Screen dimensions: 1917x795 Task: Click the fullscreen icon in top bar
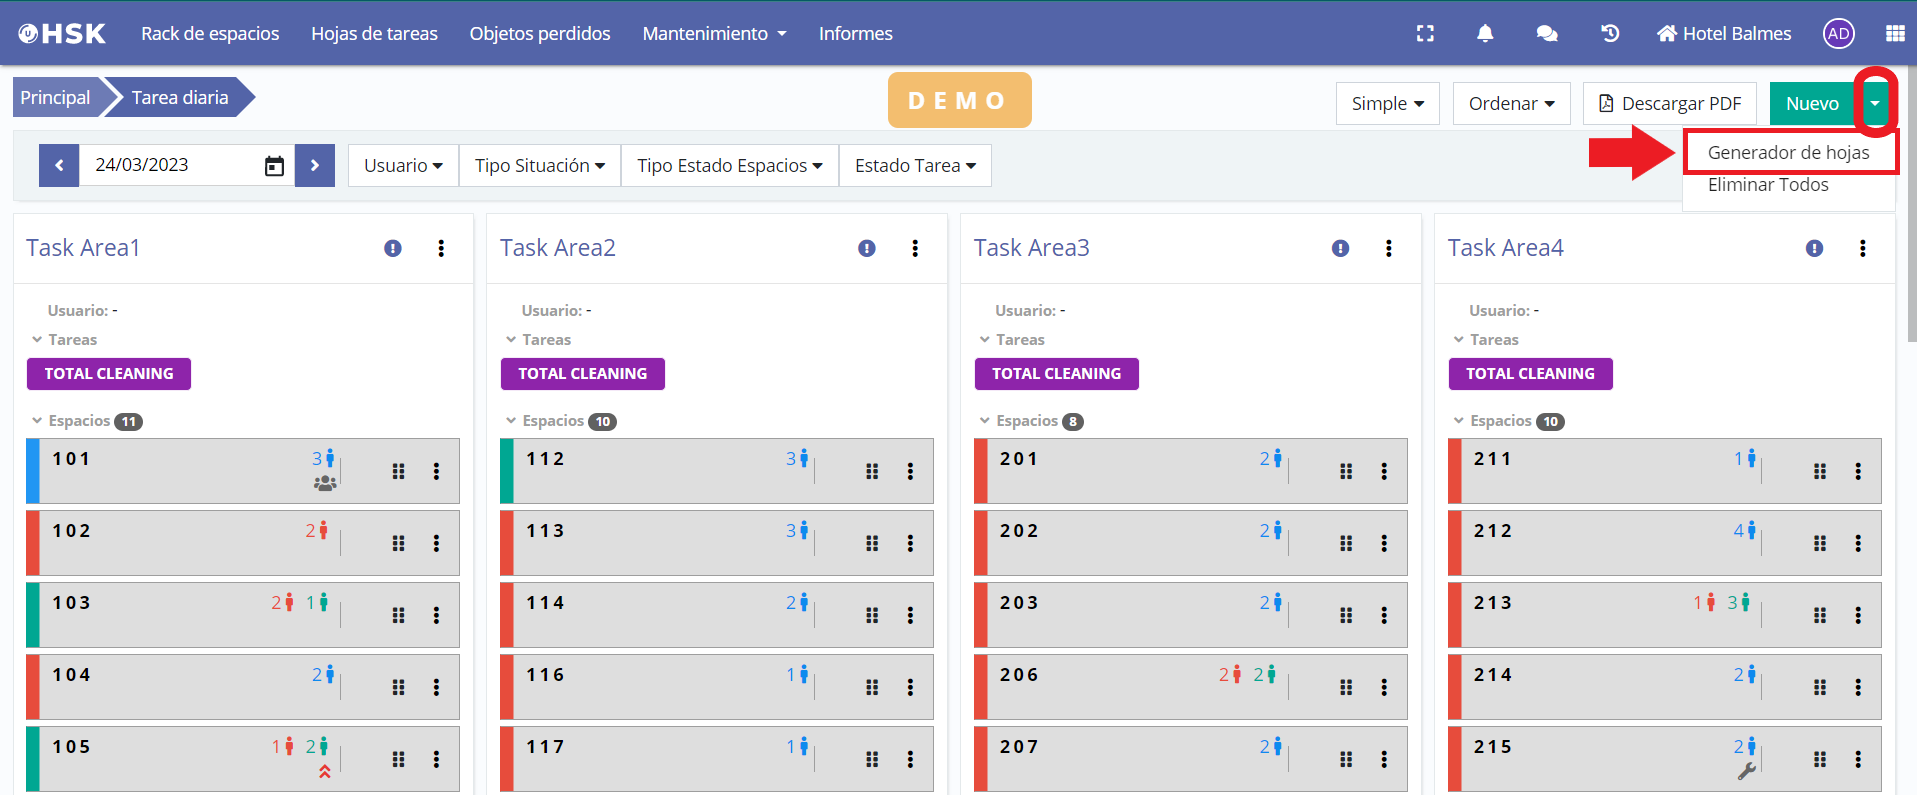[1425, 34]
